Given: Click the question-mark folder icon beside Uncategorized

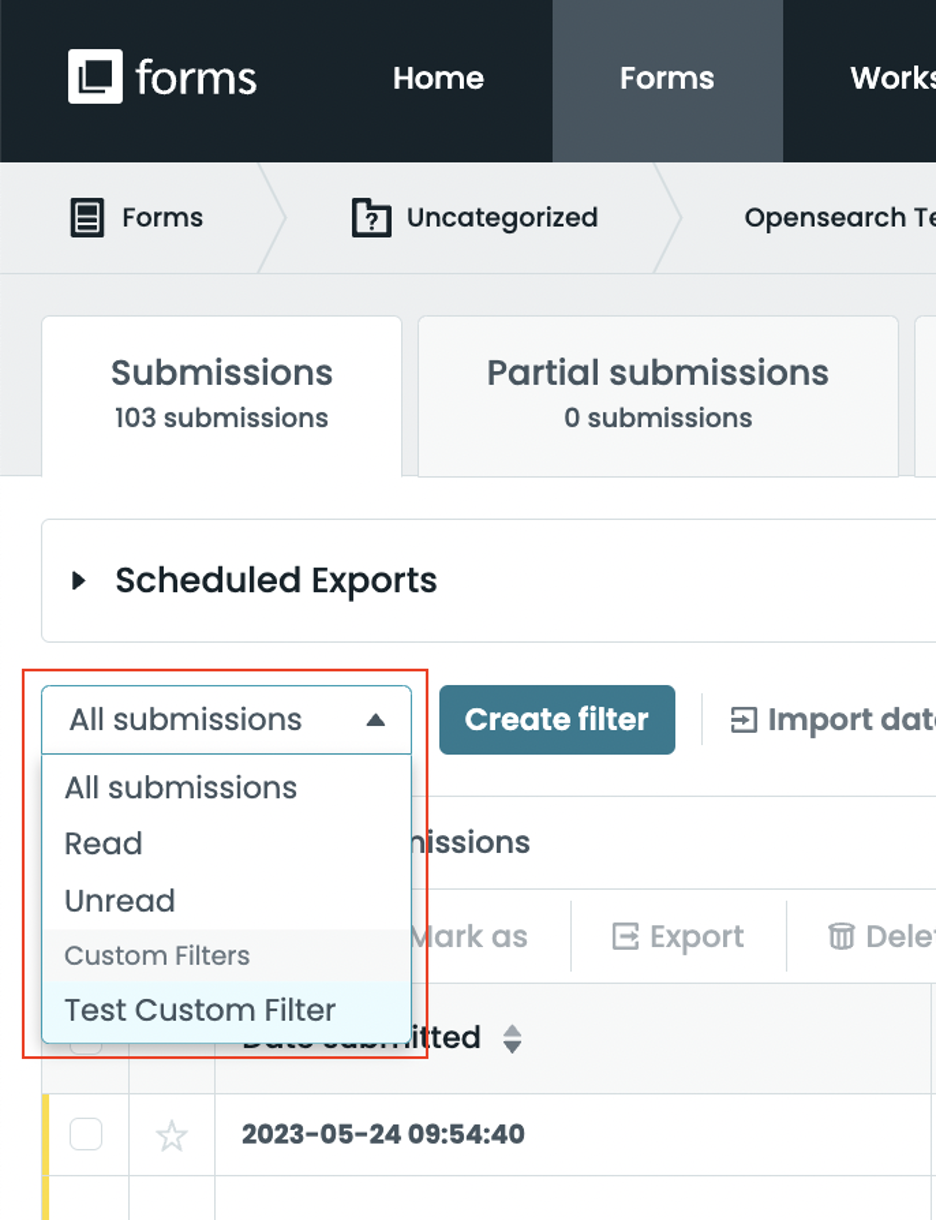Looking at the screenshot, I should click(x=371, y=217).
